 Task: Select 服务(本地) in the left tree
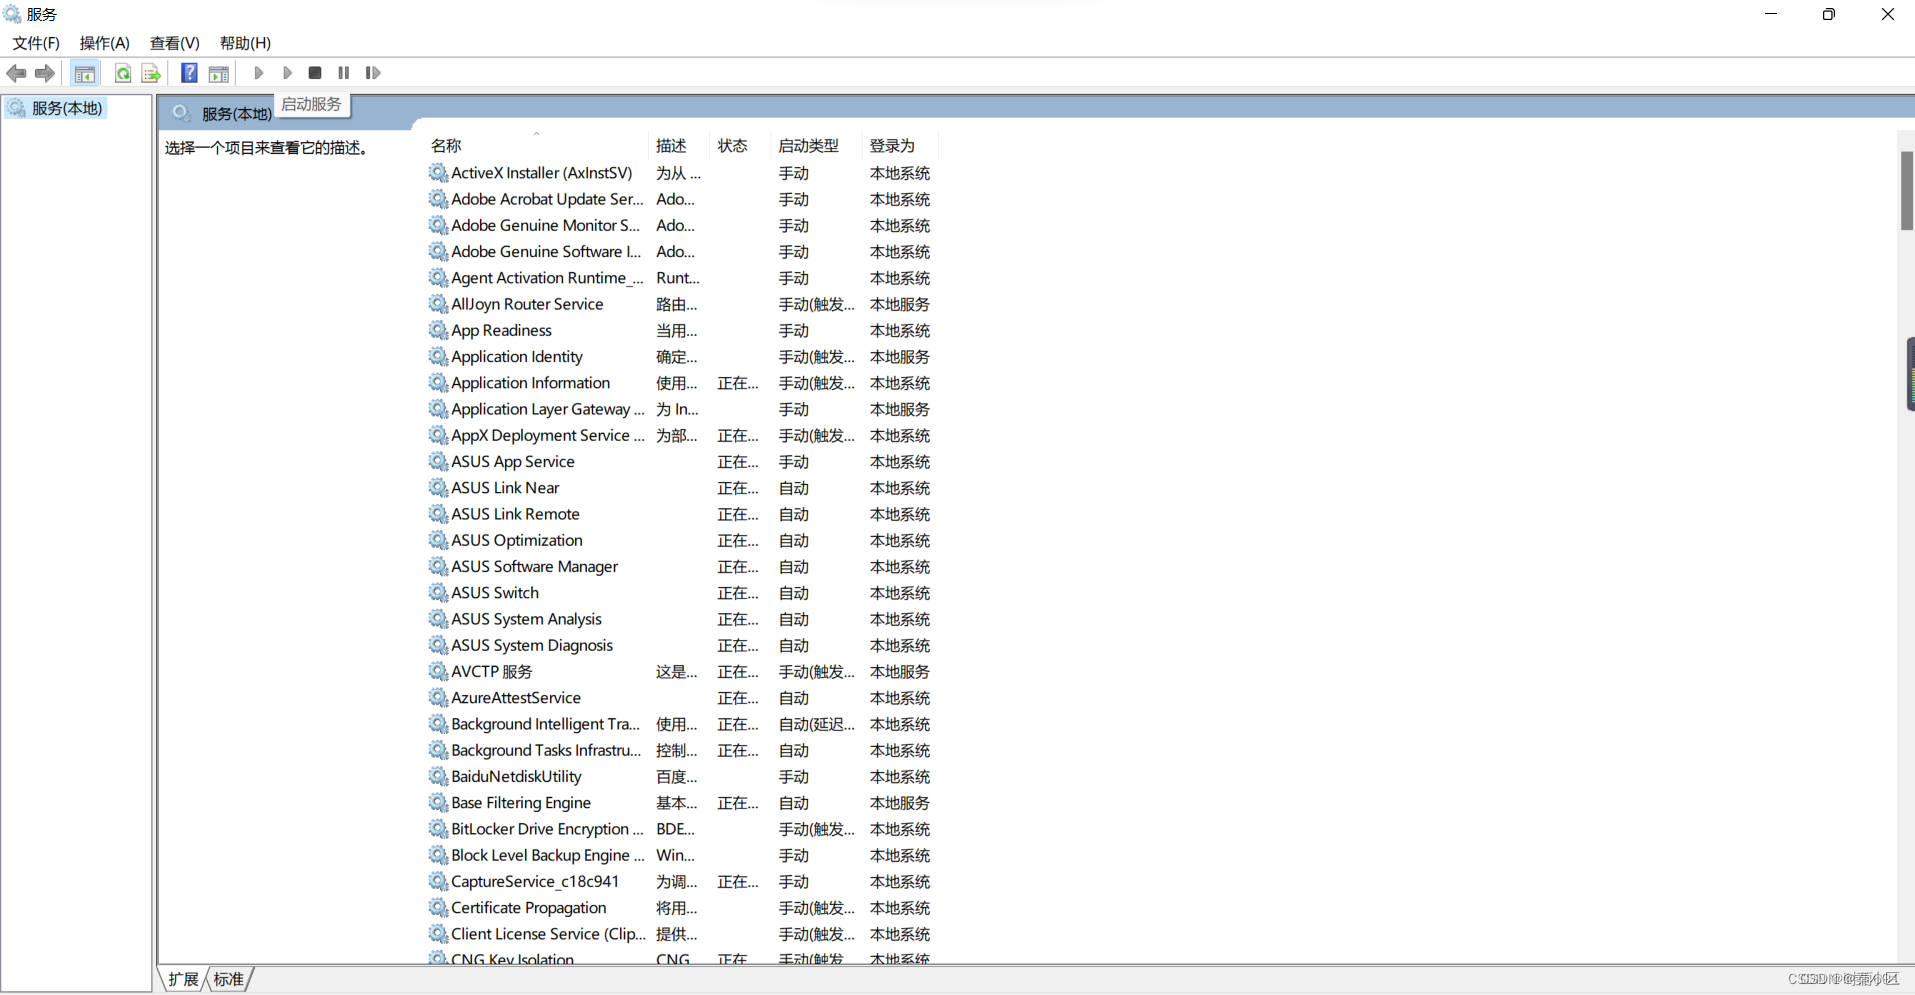[x=67, y=108]
